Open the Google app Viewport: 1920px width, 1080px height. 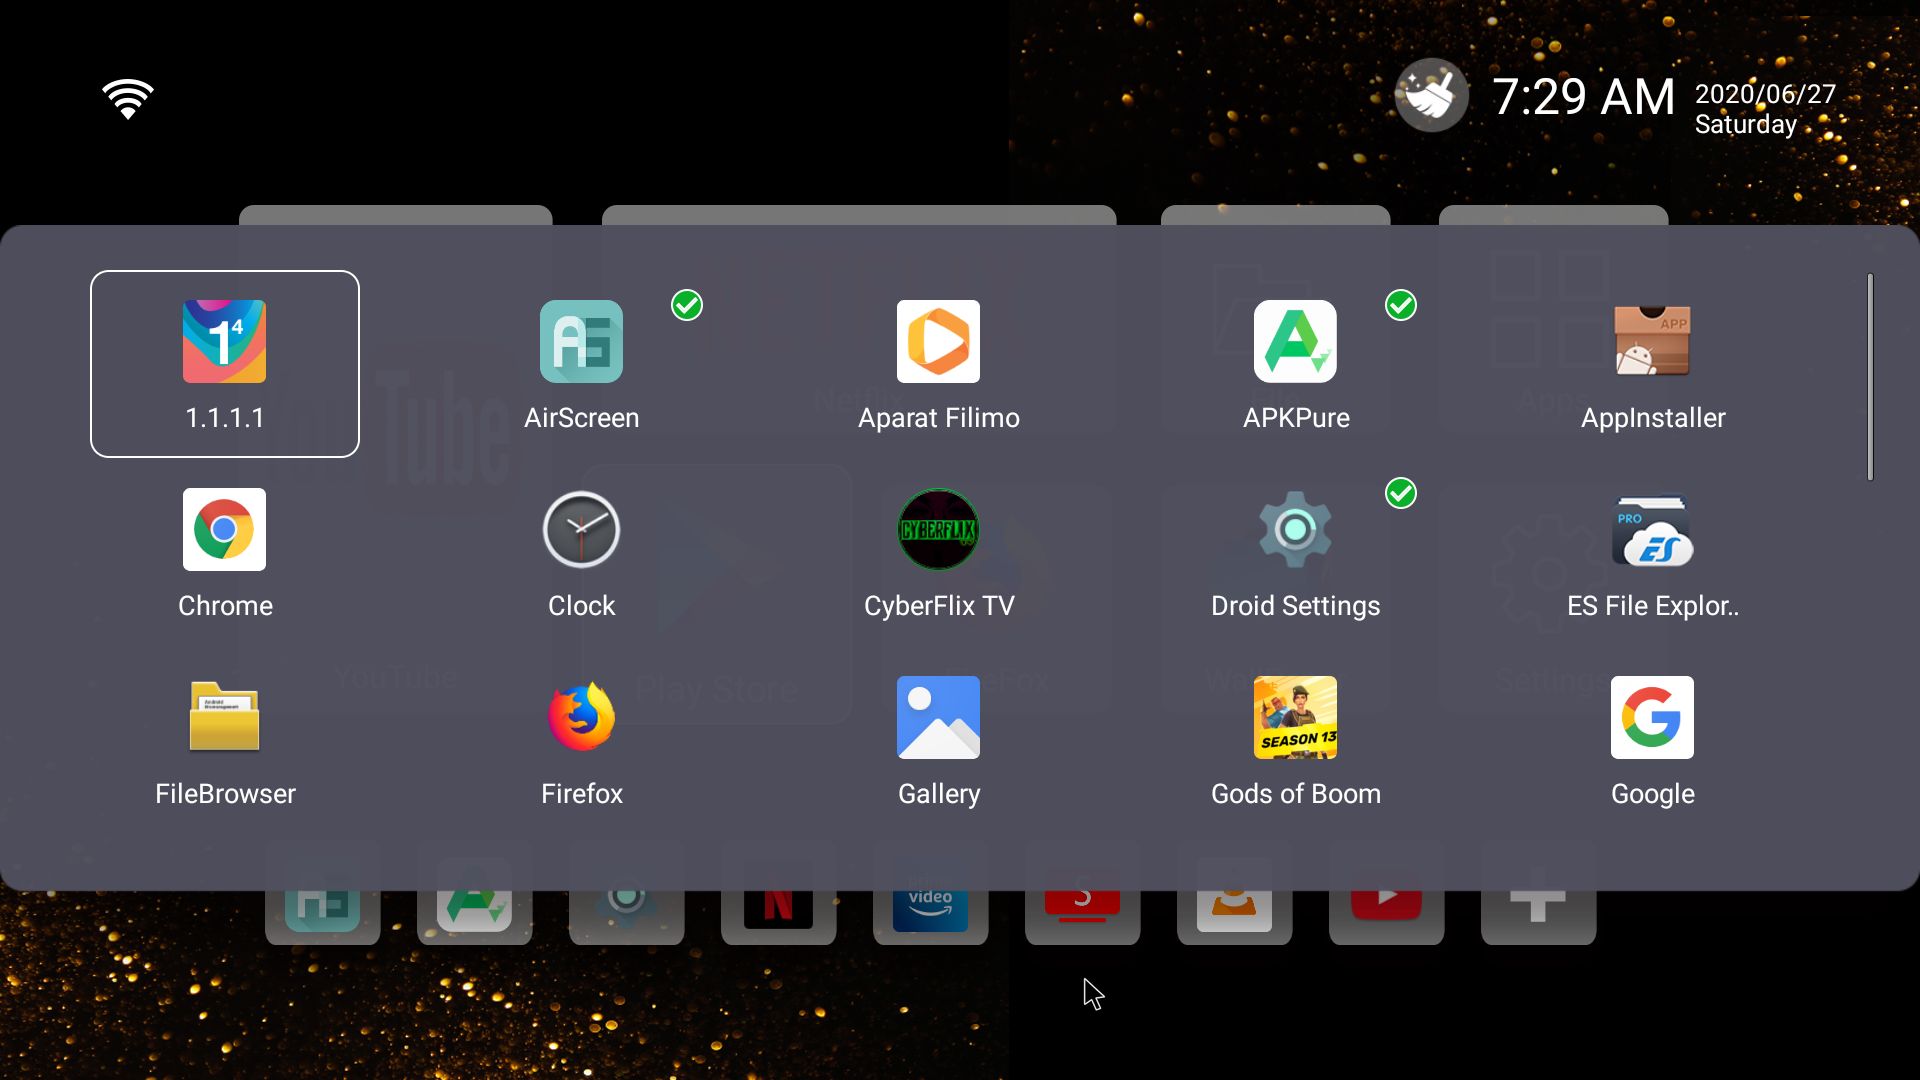pyautogui.click(x=1652, y=718)
